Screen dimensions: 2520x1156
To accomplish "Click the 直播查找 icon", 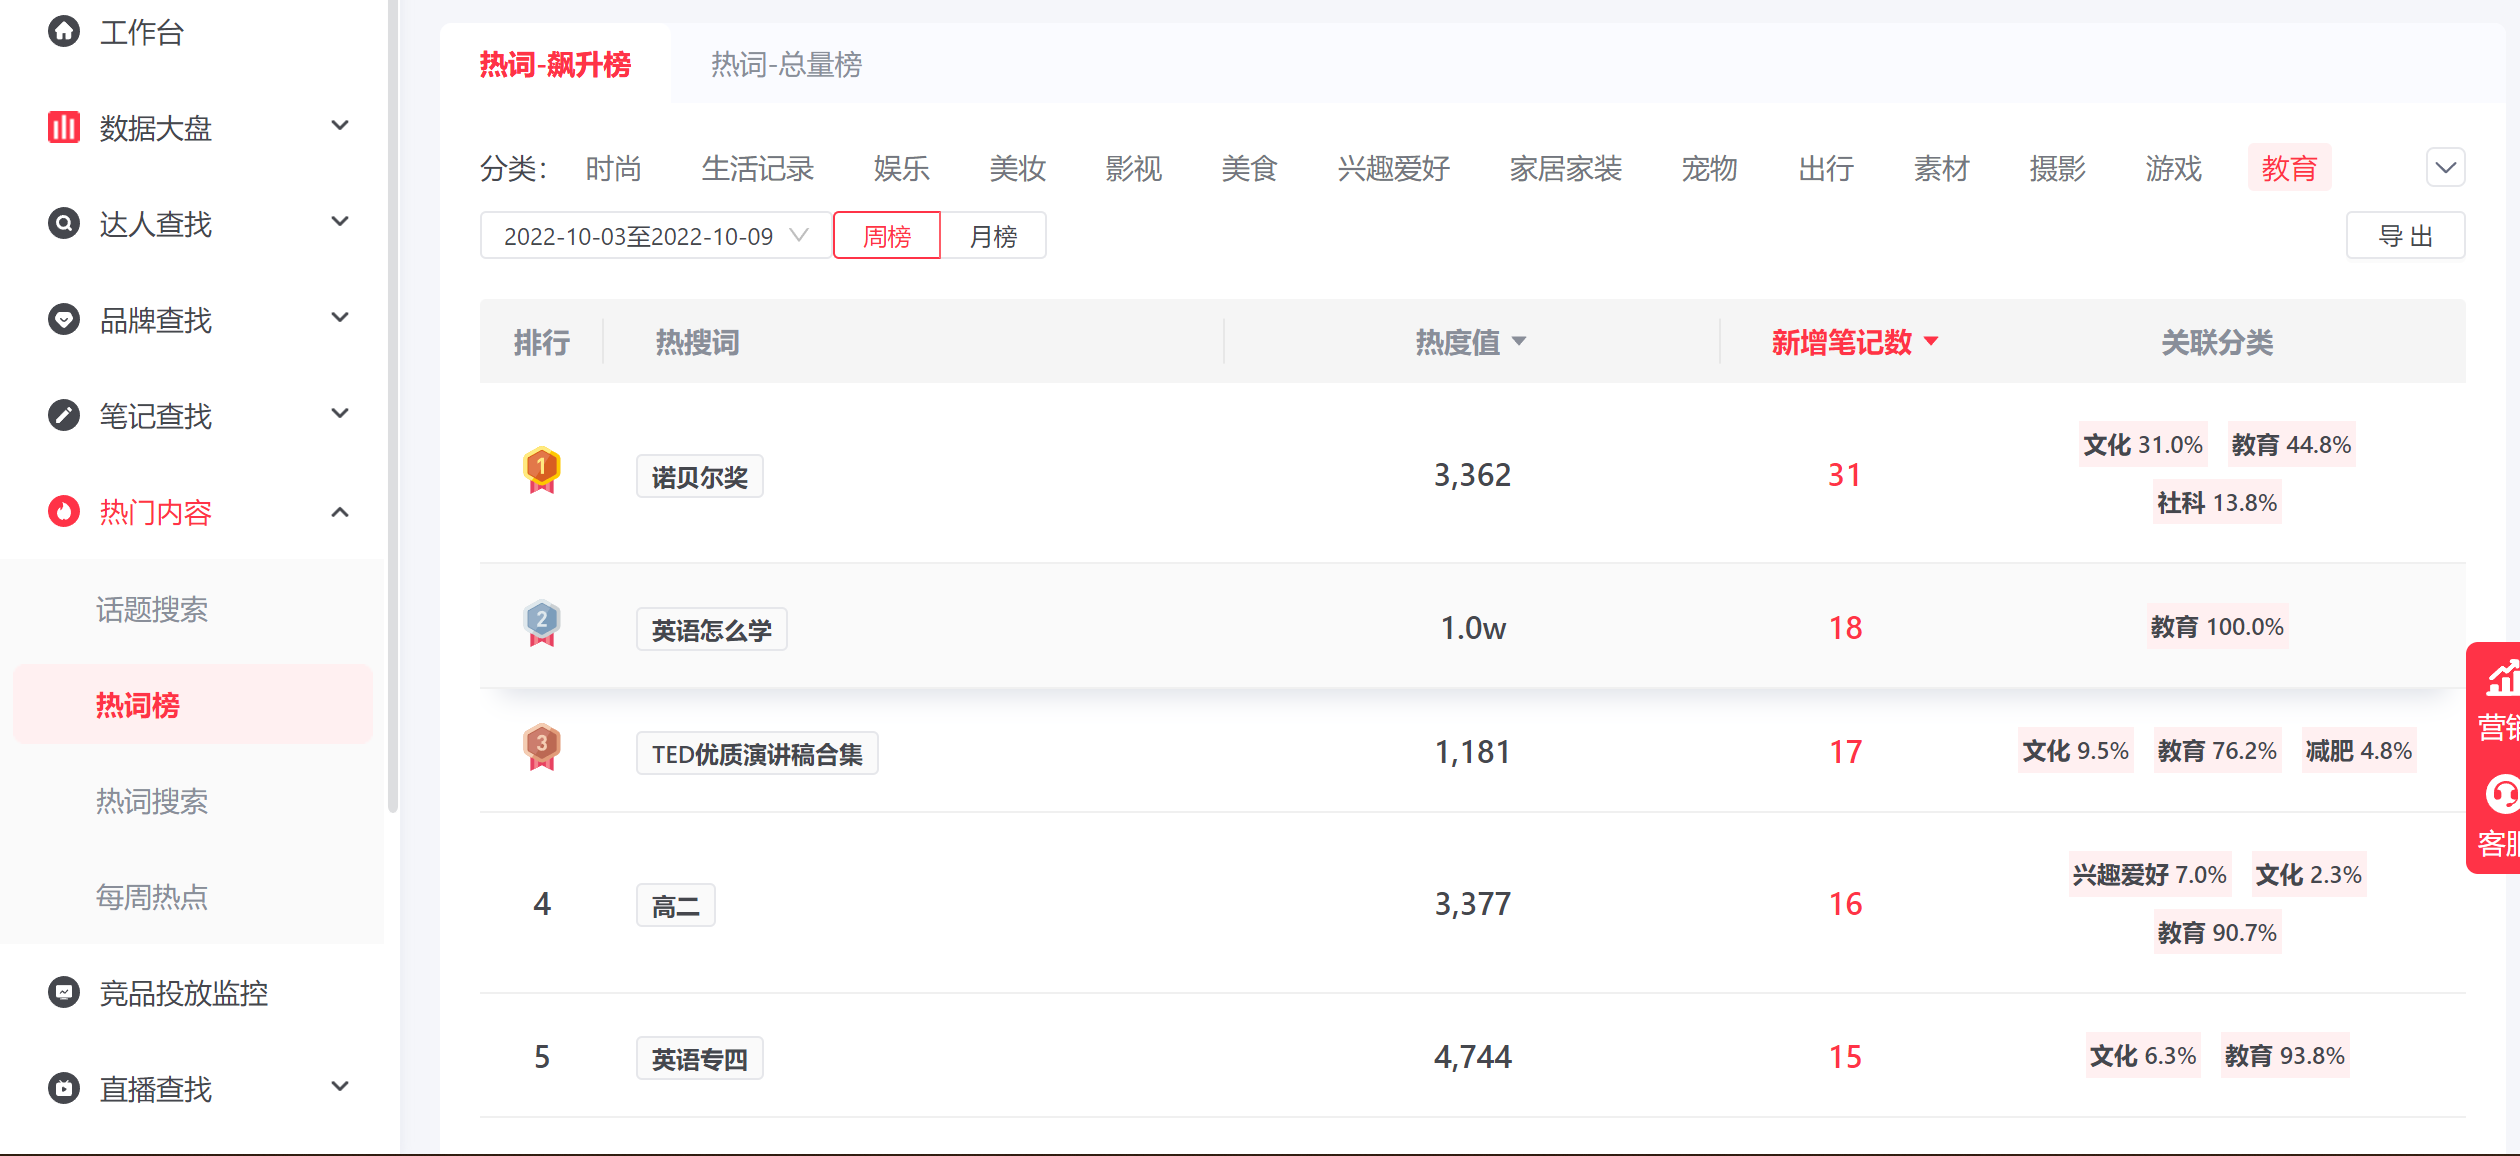I will click(64, 1088).
